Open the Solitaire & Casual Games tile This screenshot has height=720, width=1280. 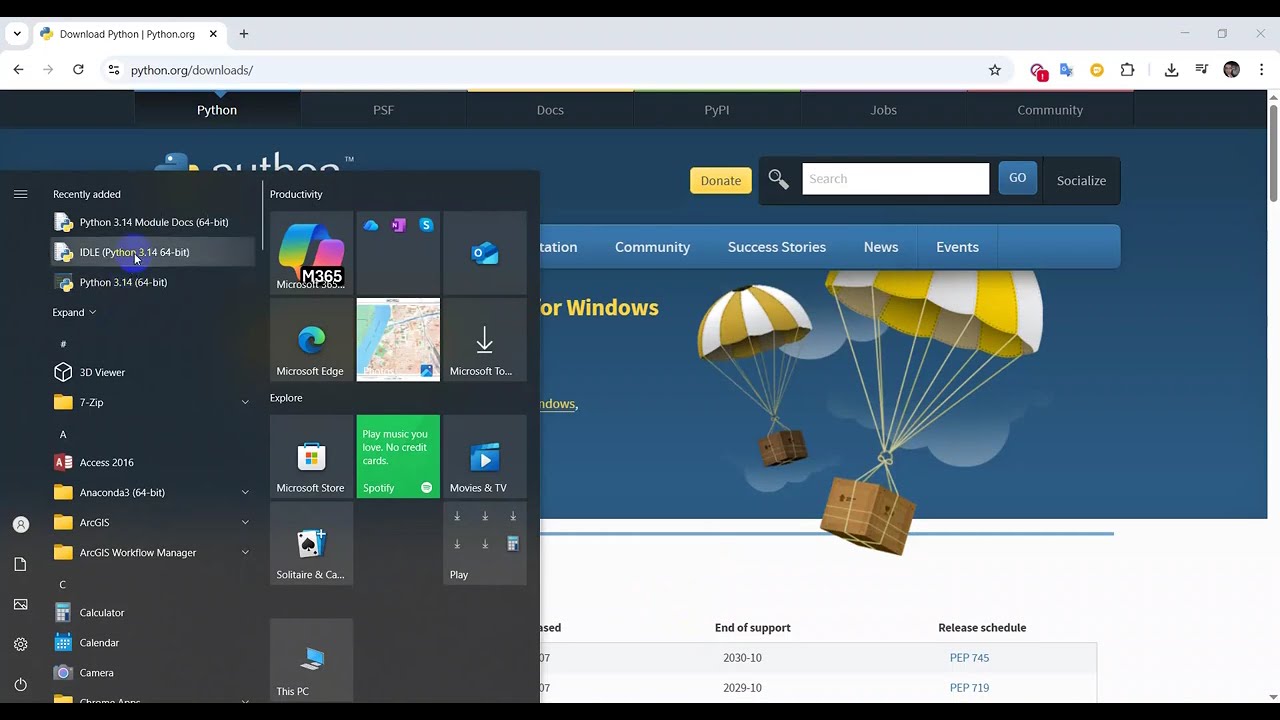[x=311, y=543]
